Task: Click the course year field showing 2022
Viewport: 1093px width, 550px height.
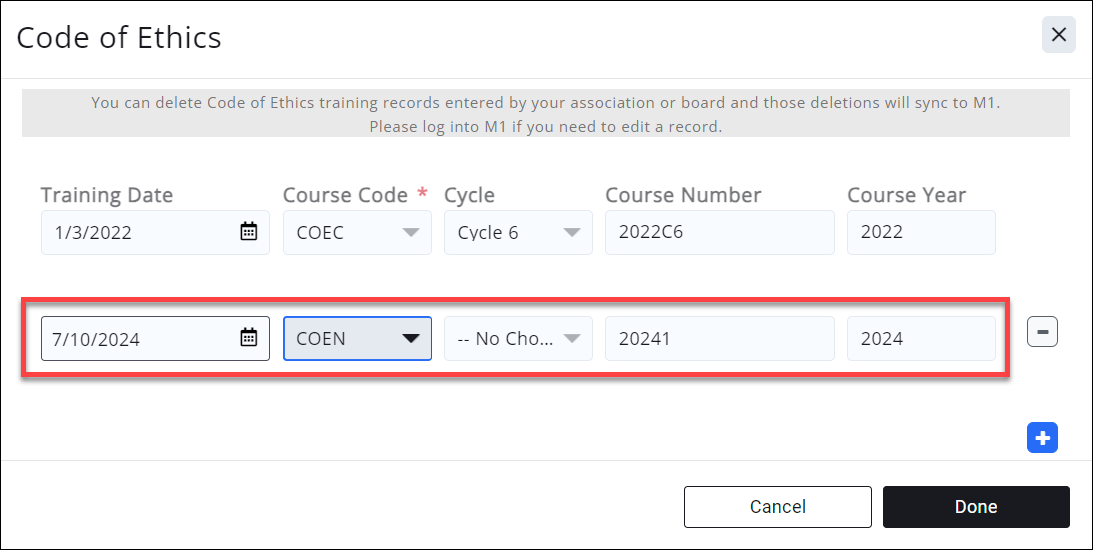Action: (x=920, y=232)
